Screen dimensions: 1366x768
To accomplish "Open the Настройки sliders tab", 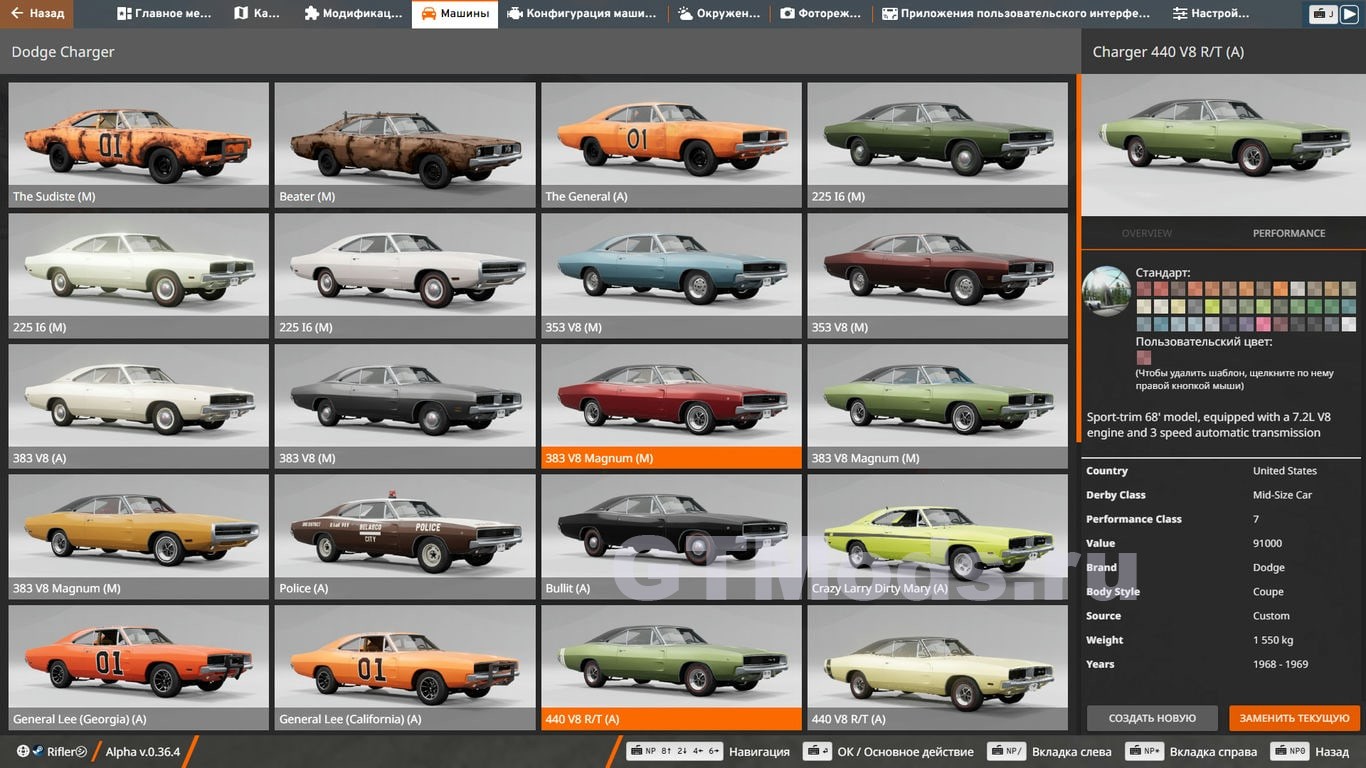I will (x=1211, y=14).
